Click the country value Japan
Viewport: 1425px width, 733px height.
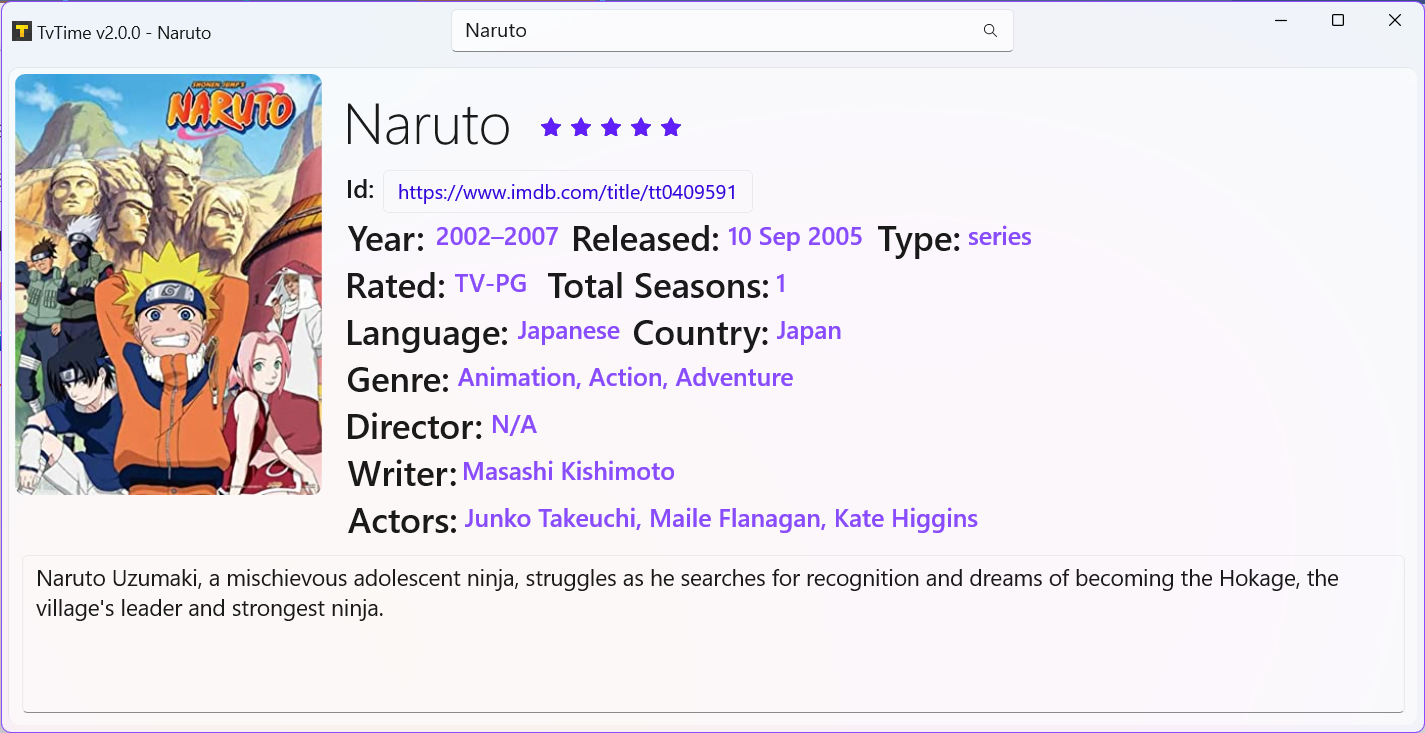click(809, 332)
